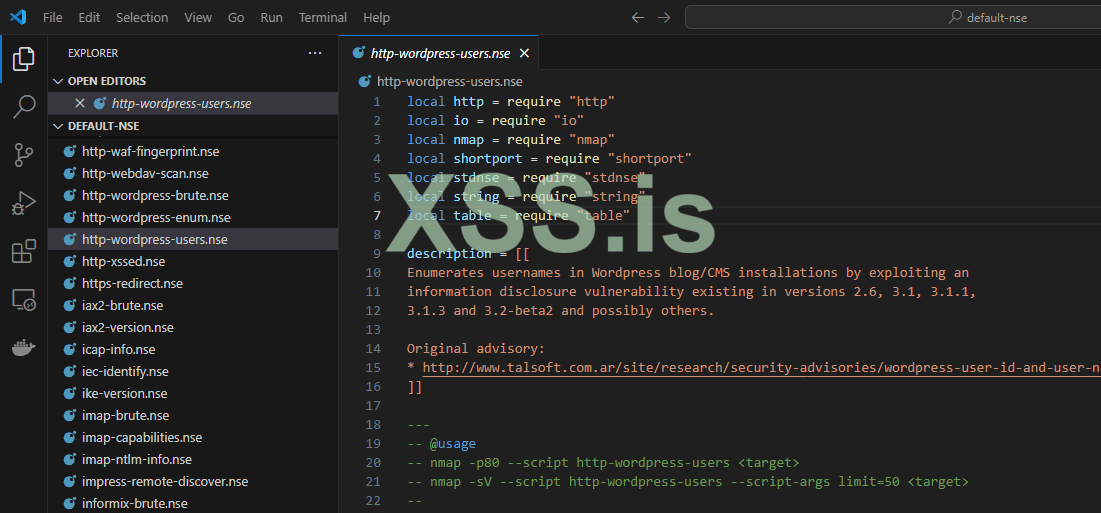Open the Search view in activity bar

[24, 107]
